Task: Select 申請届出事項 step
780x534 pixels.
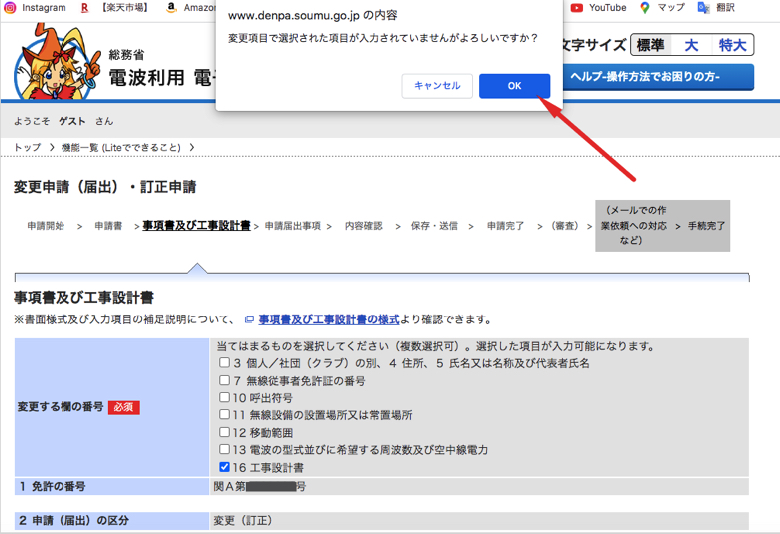Action: (x=292, y=226)
